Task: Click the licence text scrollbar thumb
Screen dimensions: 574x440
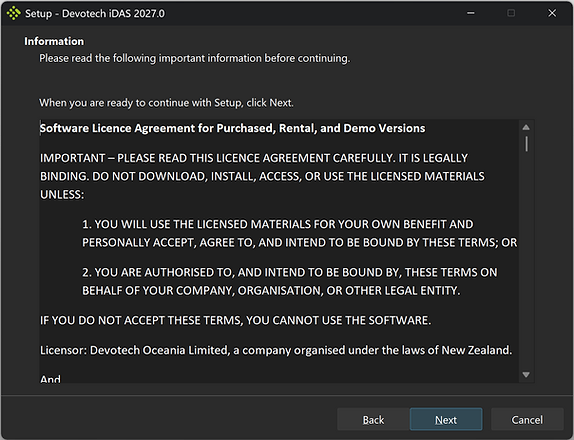Action: click(x=526, y=143)
